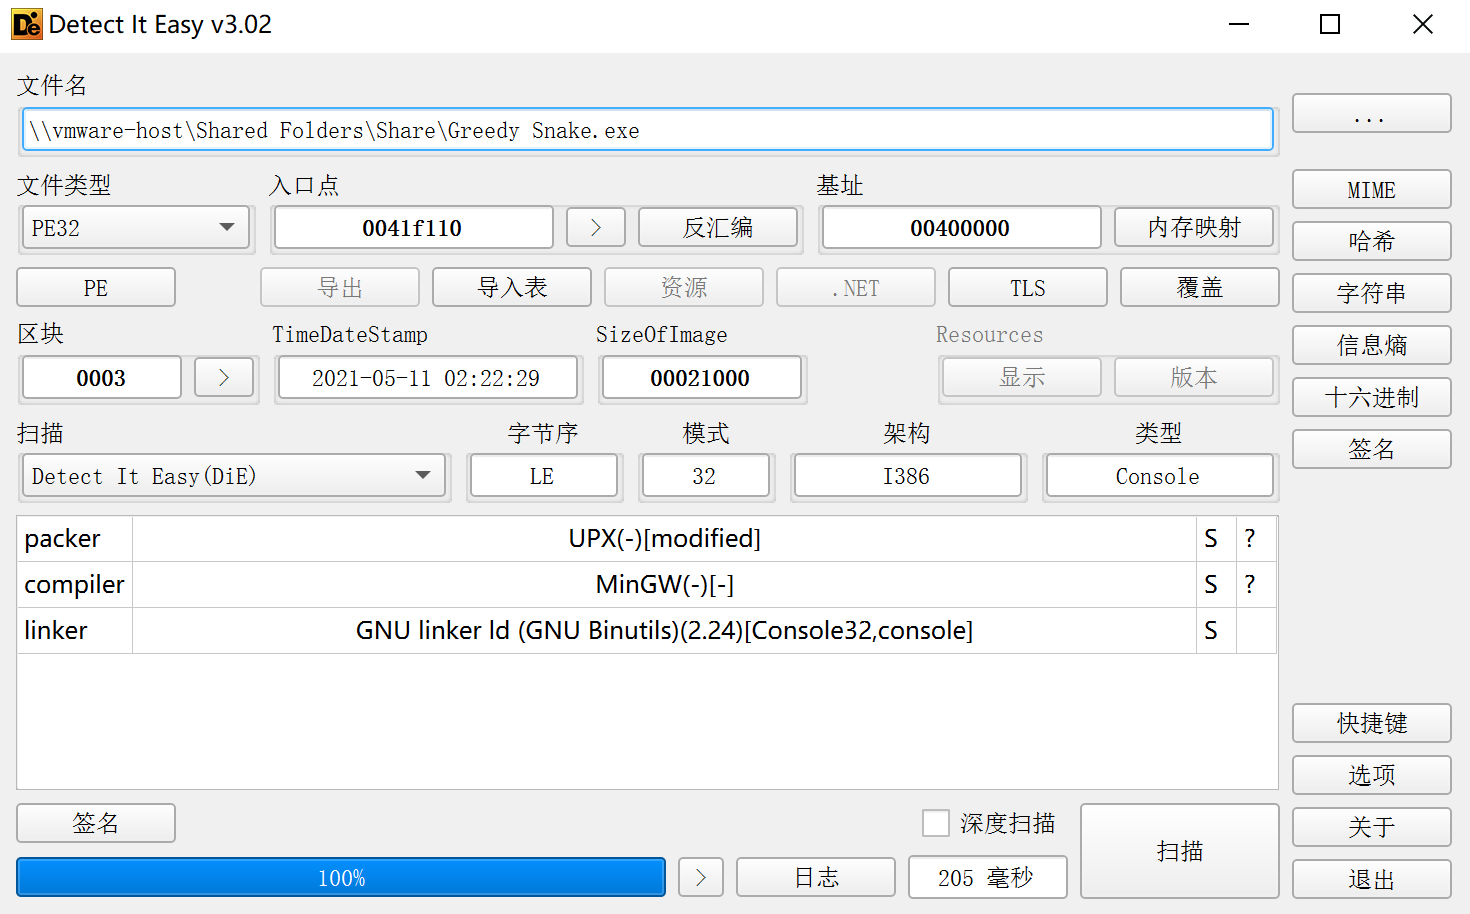The width and height of the screenshot is (1470, 914).
Task: Click the question mark in compiler row
Action: tap(1250, 585)
